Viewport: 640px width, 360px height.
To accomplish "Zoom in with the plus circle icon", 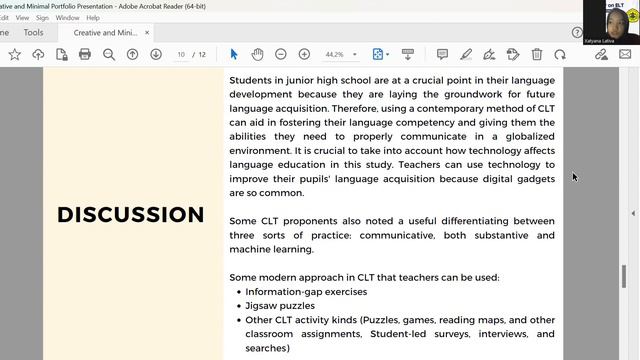I will [304, 54].
